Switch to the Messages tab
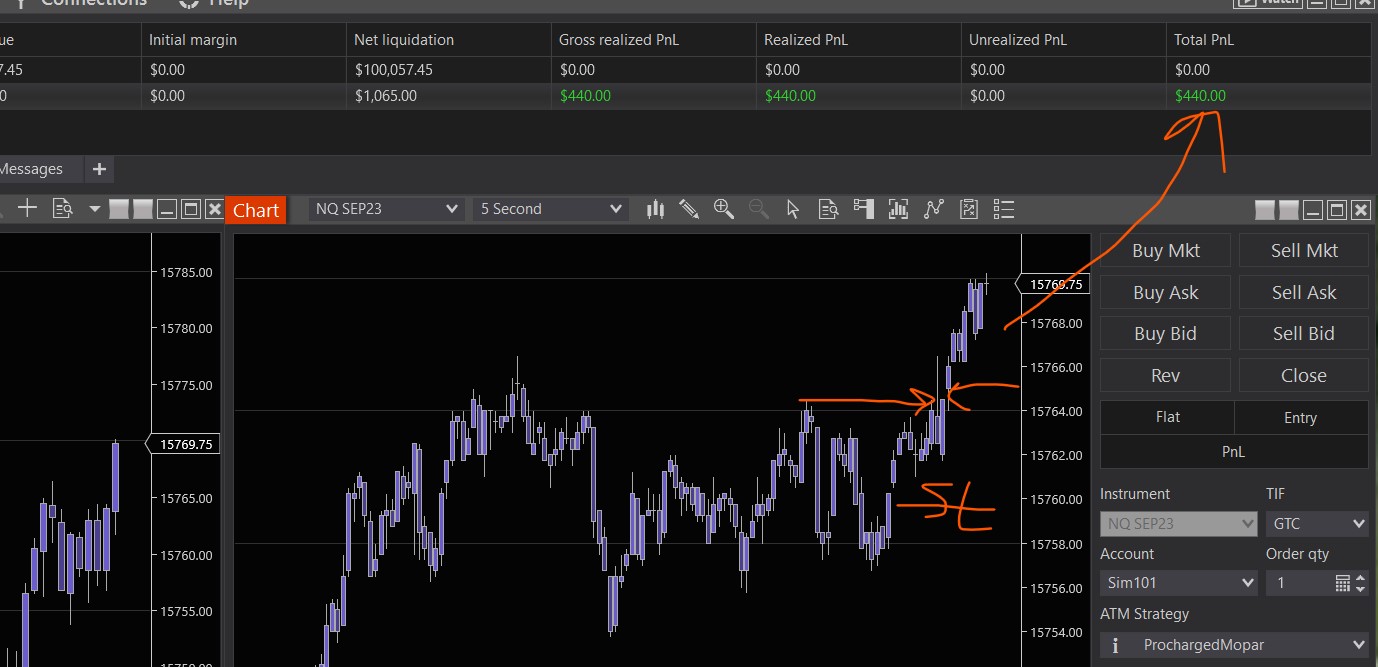Viewport: 1378px width, 667px height. coord(31,169)
